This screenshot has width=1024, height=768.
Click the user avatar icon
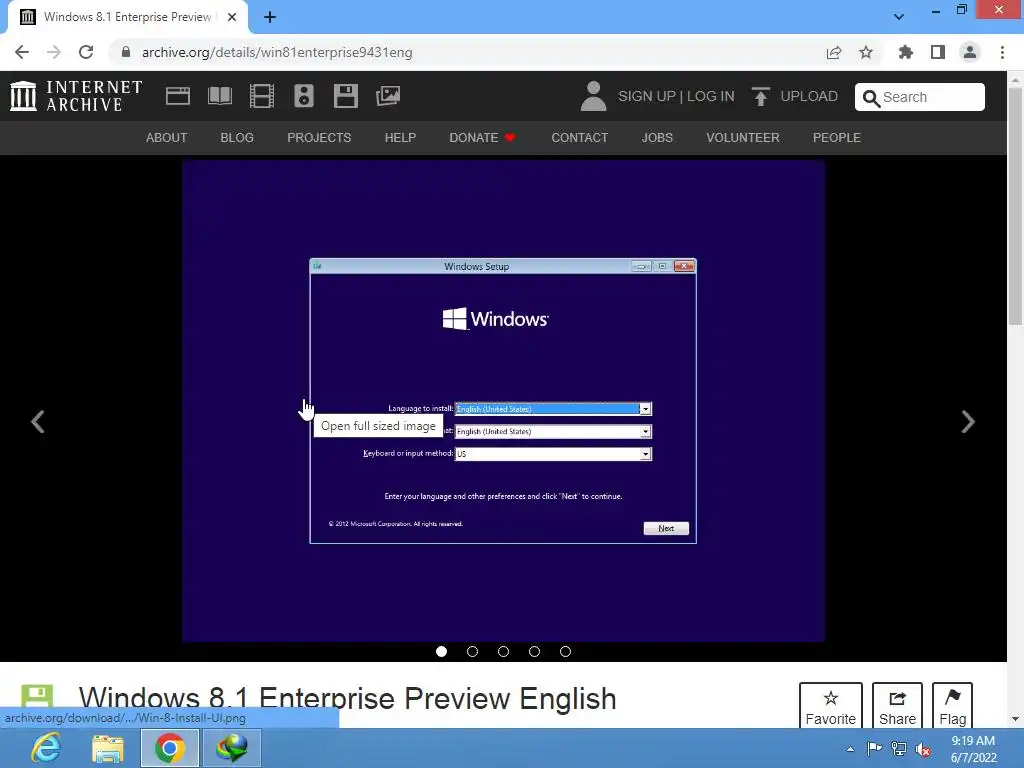(593, 96)
